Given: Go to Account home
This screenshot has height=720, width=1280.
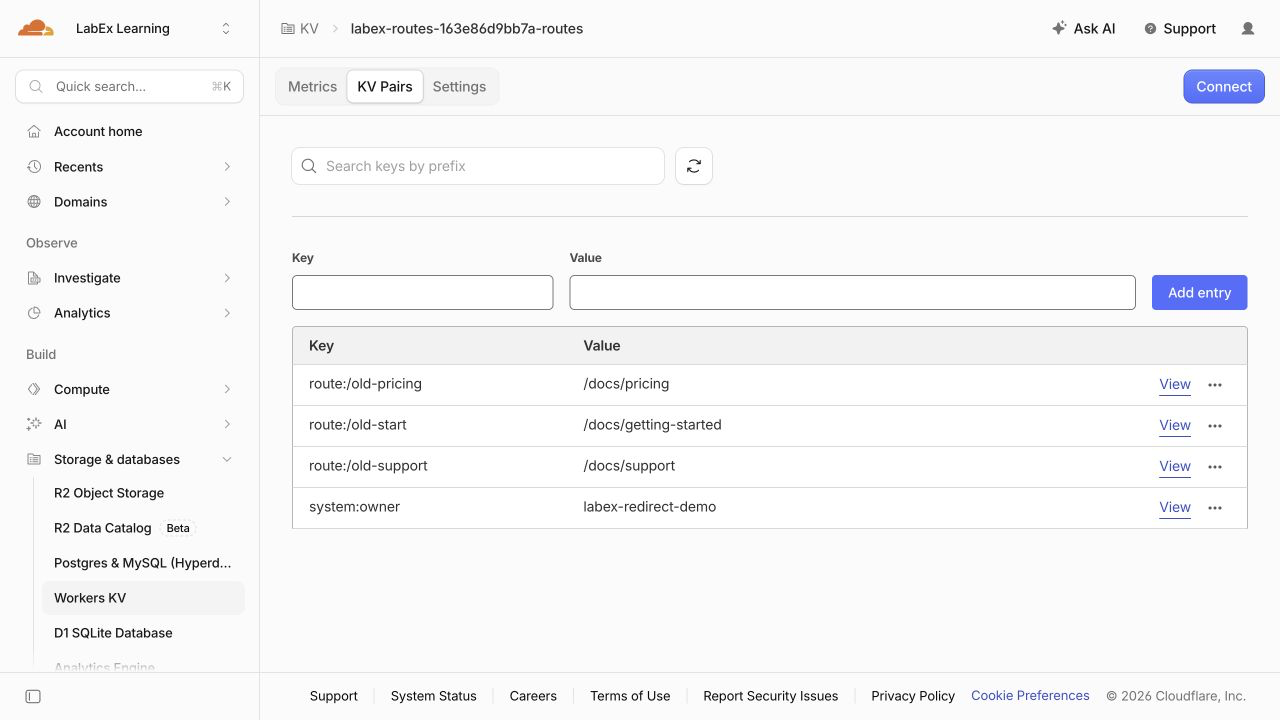Looking at the screenshot, I should click(x=98, y=131).
